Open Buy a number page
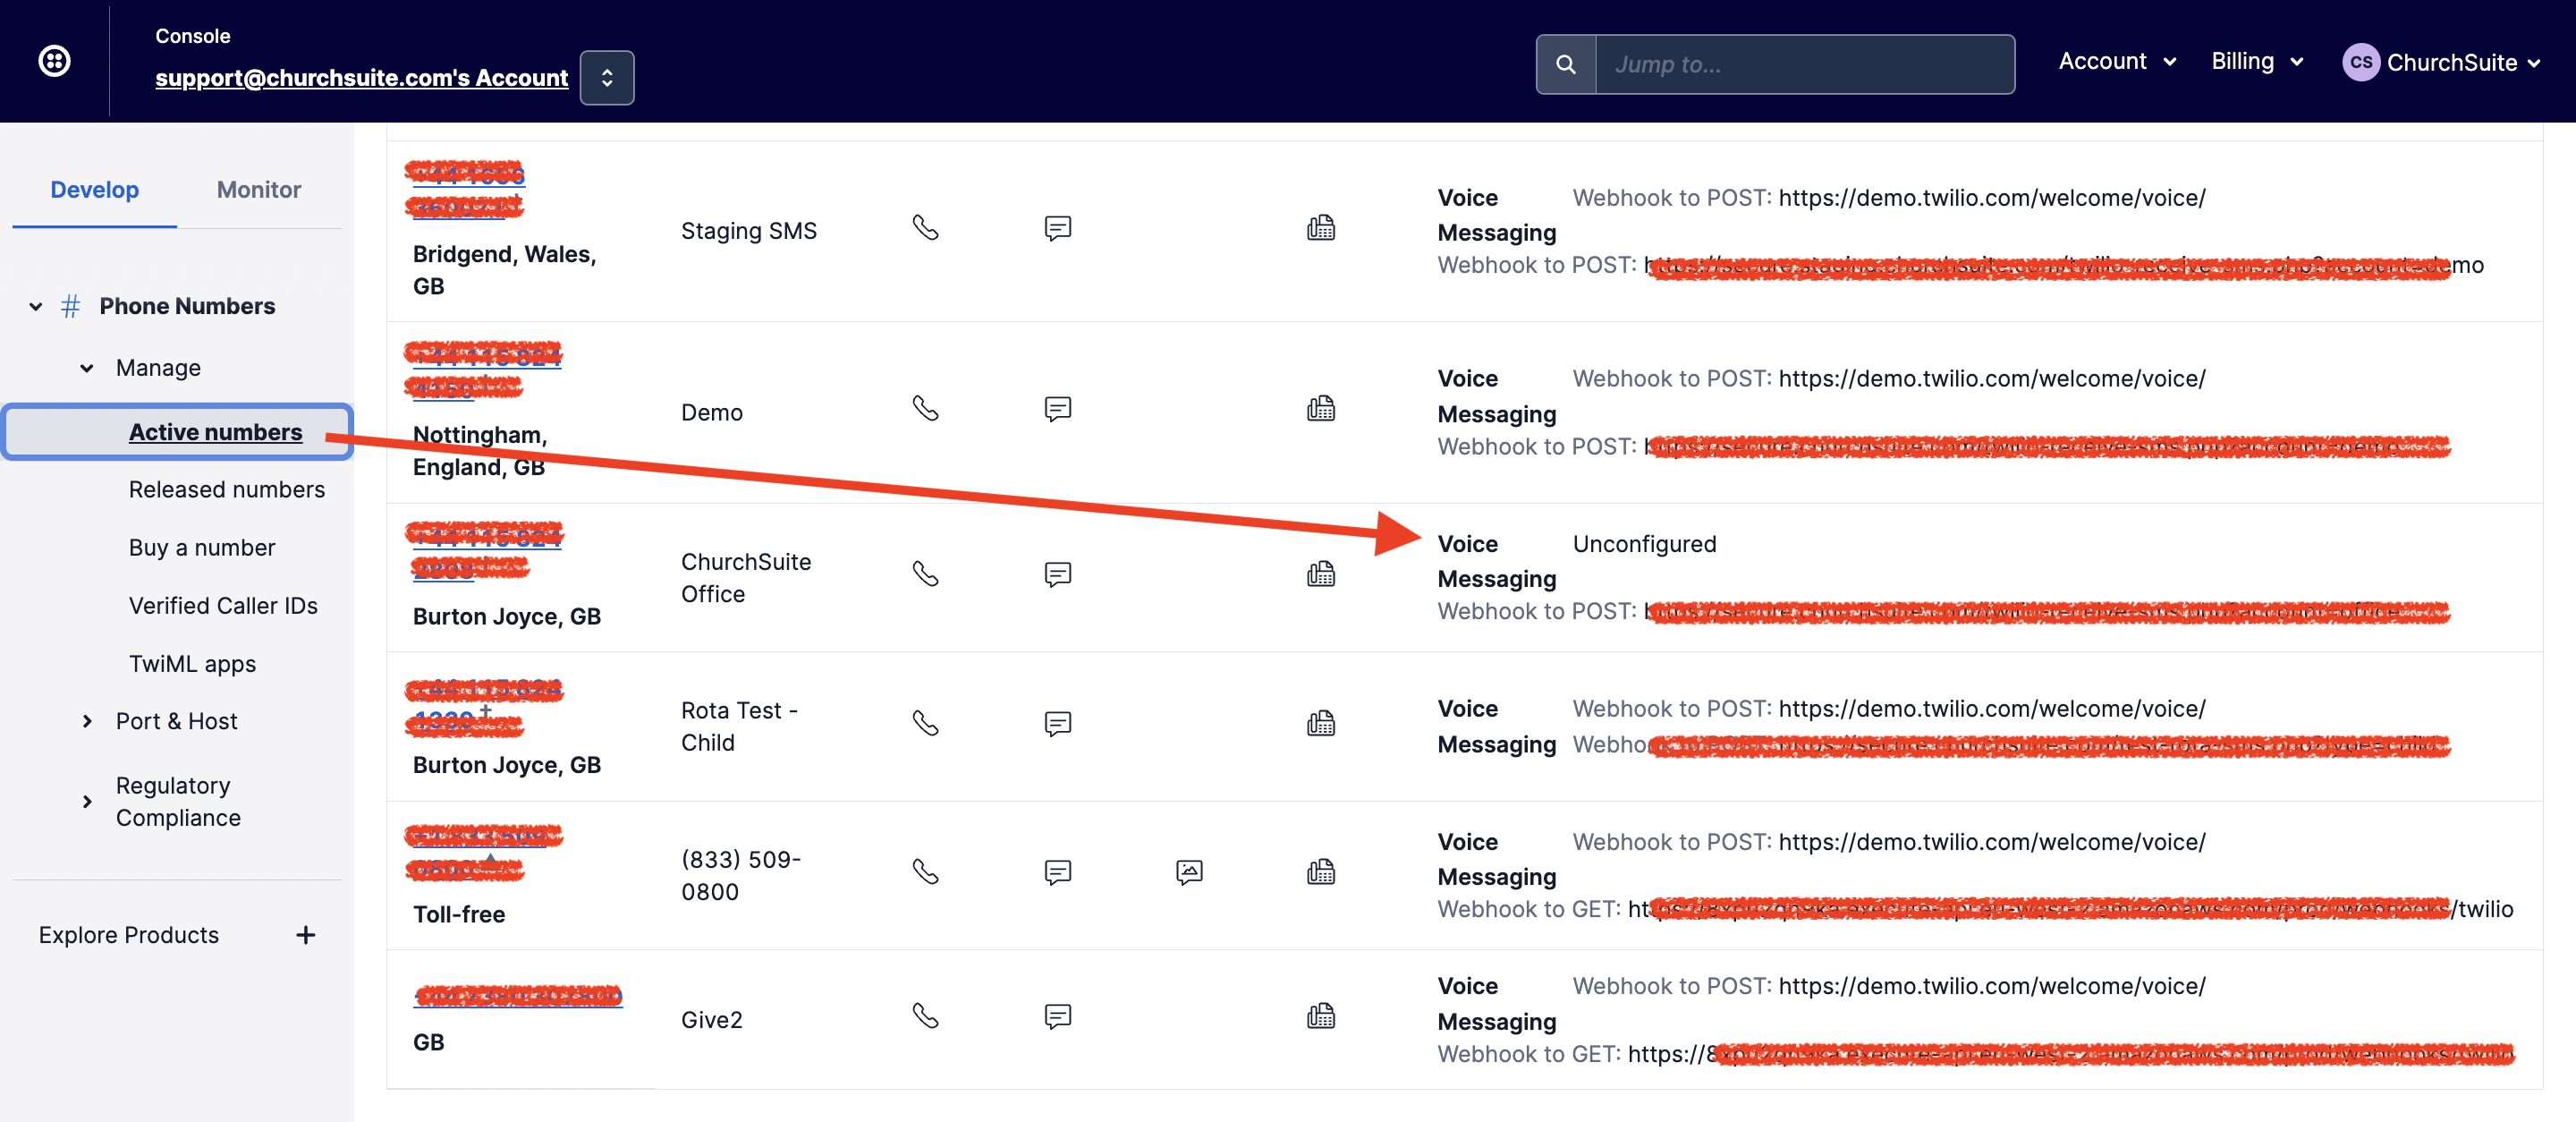Viewport: 2576px width, 1122px height. point(202,548)
